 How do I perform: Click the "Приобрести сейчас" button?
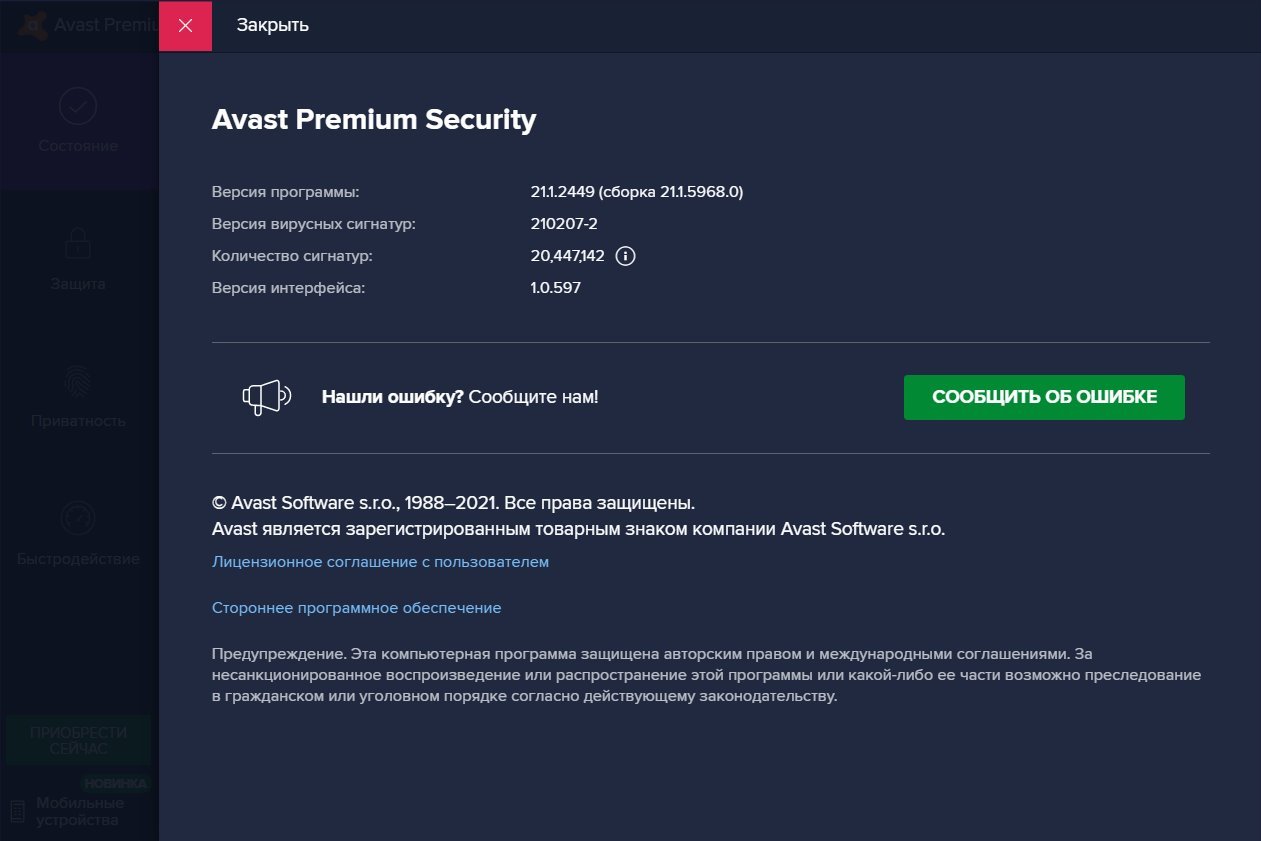coord(78,740)
